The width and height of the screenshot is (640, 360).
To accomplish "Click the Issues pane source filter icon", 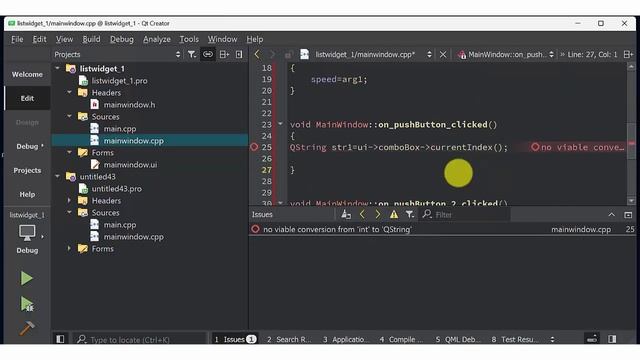I will click(346, 214).
